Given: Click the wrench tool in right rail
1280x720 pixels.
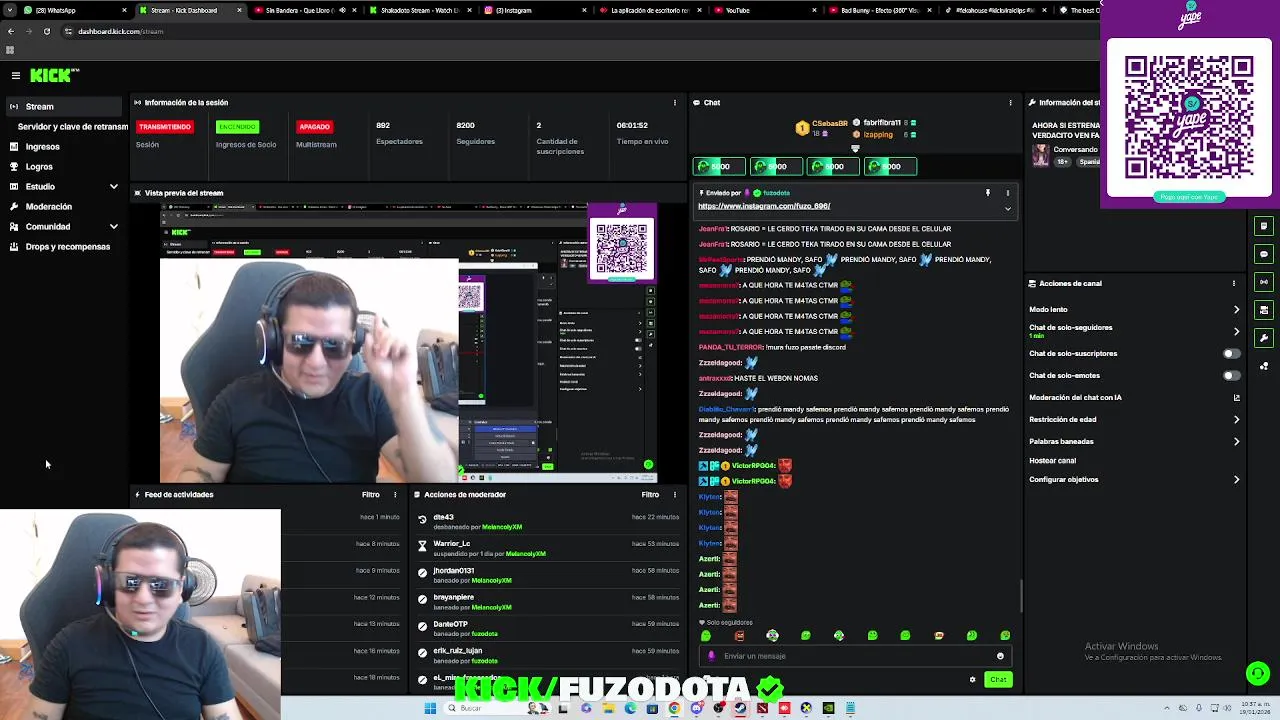Looking at the screenshot, I should coord(1264,338).
